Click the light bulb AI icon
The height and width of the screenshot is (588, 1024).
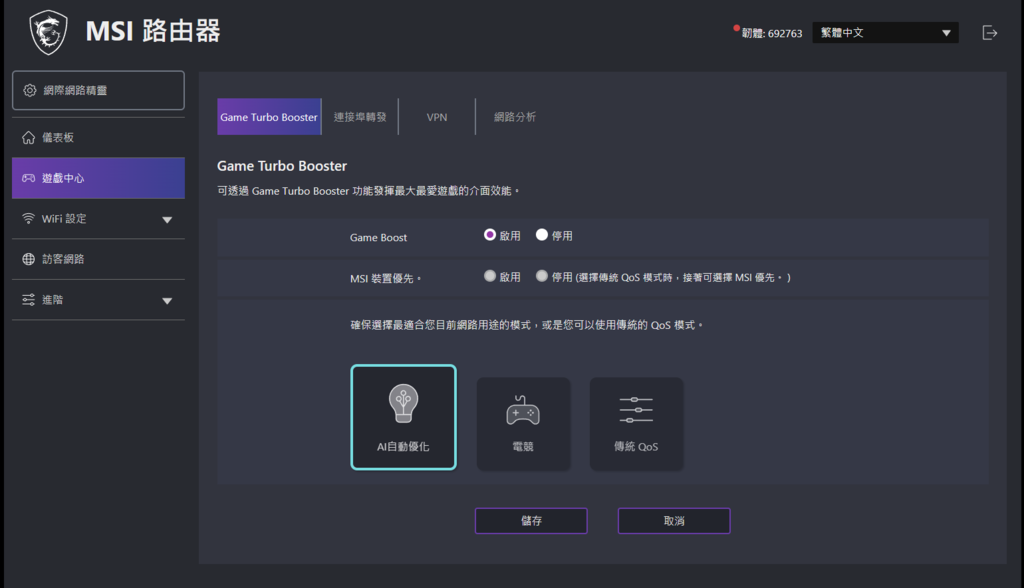coord(403,403)
